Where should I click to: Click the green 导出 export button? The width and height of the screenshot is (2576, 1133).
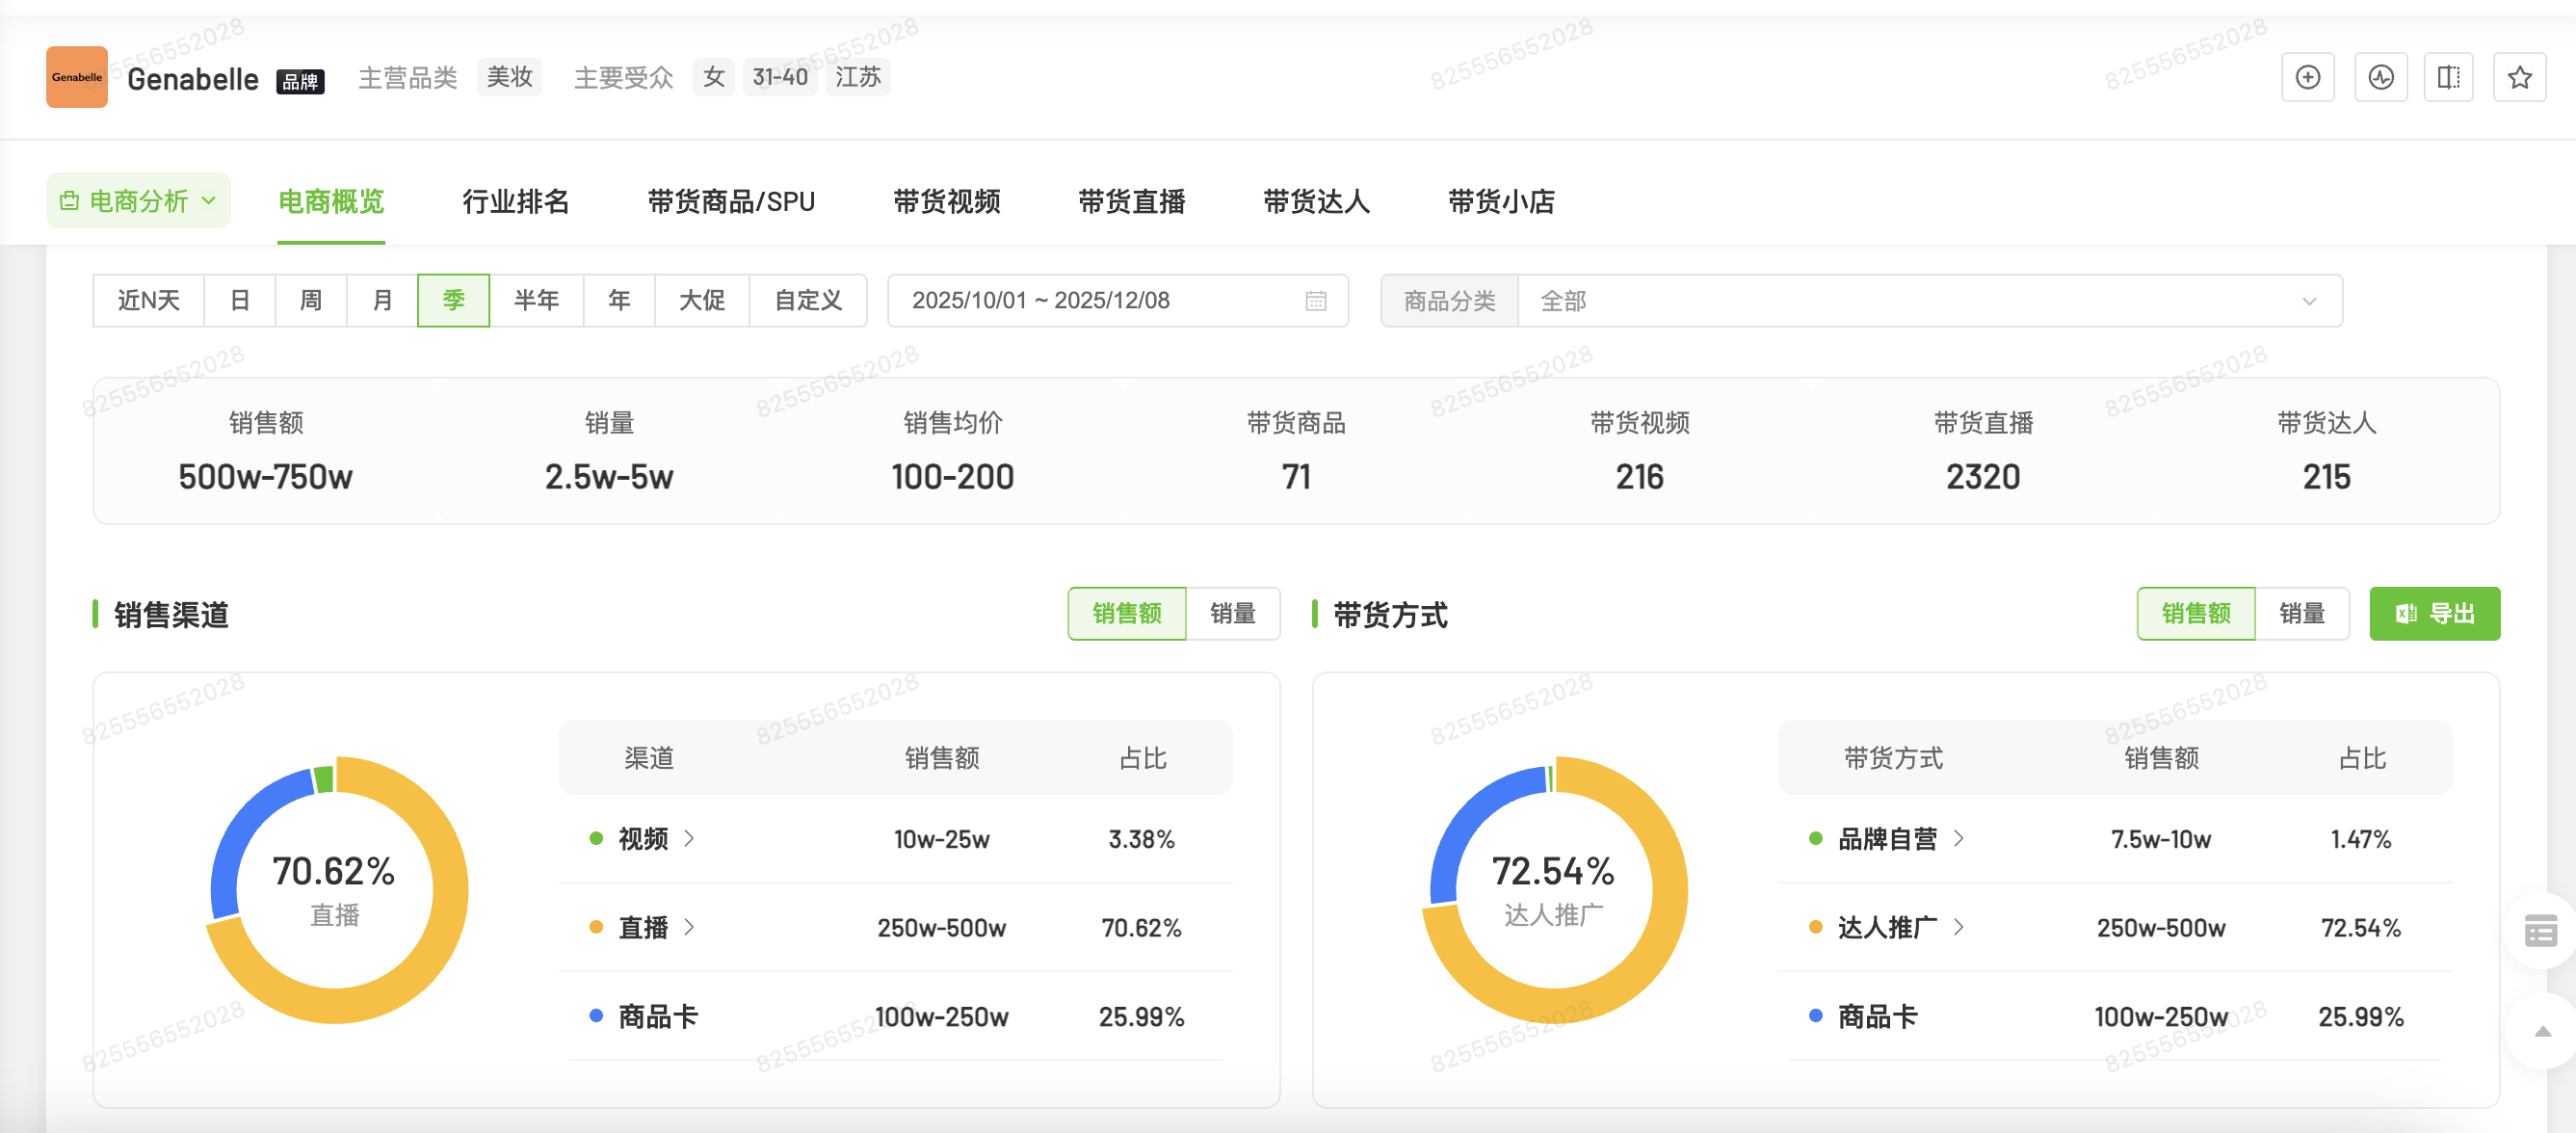(2435, 613)
